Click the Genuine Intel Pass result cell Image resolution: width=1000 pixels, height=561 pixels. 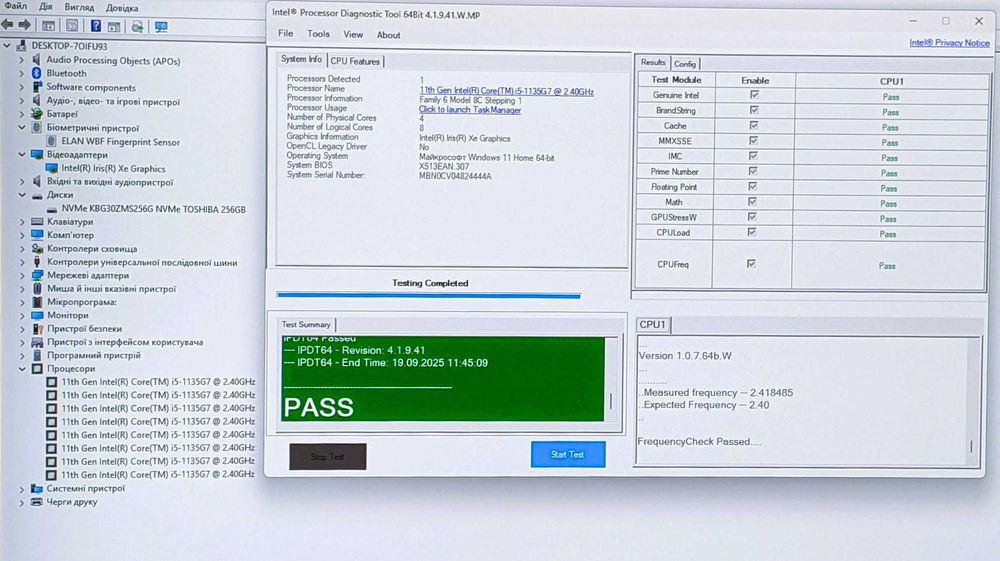[x=891, y=97]
